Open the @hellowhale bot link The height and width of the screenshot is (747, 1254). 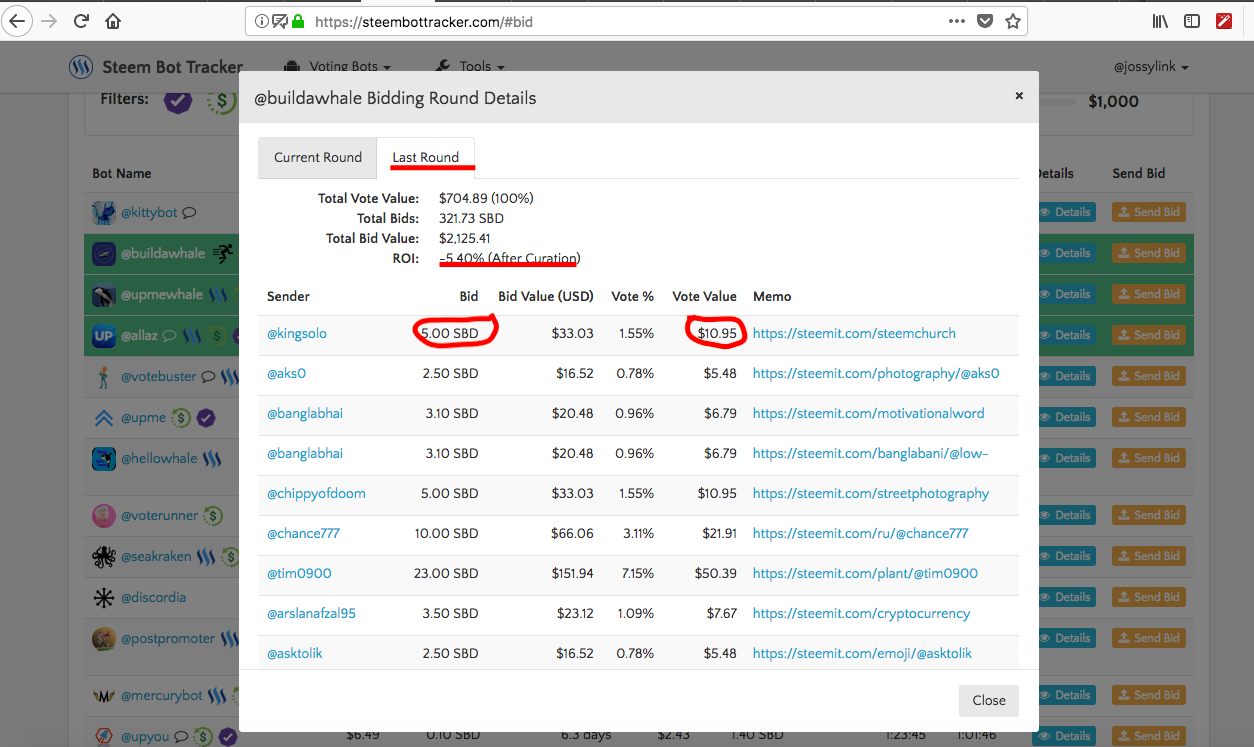tap(160, 459)
